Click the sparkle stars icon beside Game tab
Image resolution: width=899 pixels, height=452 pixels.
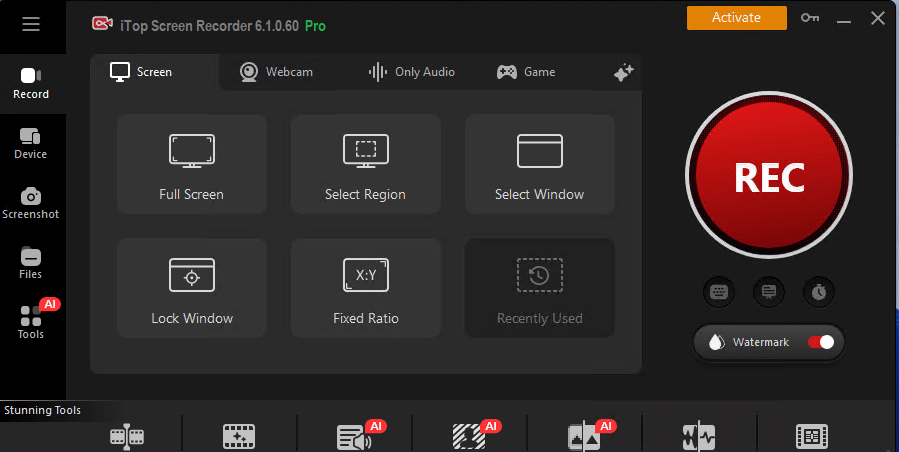tap(623, 73)
